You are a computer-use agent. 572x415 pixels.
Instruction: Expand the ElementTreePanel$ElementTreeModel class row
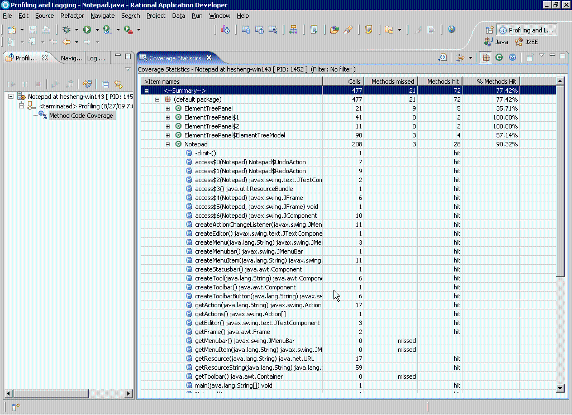click(x=168, y=135)
